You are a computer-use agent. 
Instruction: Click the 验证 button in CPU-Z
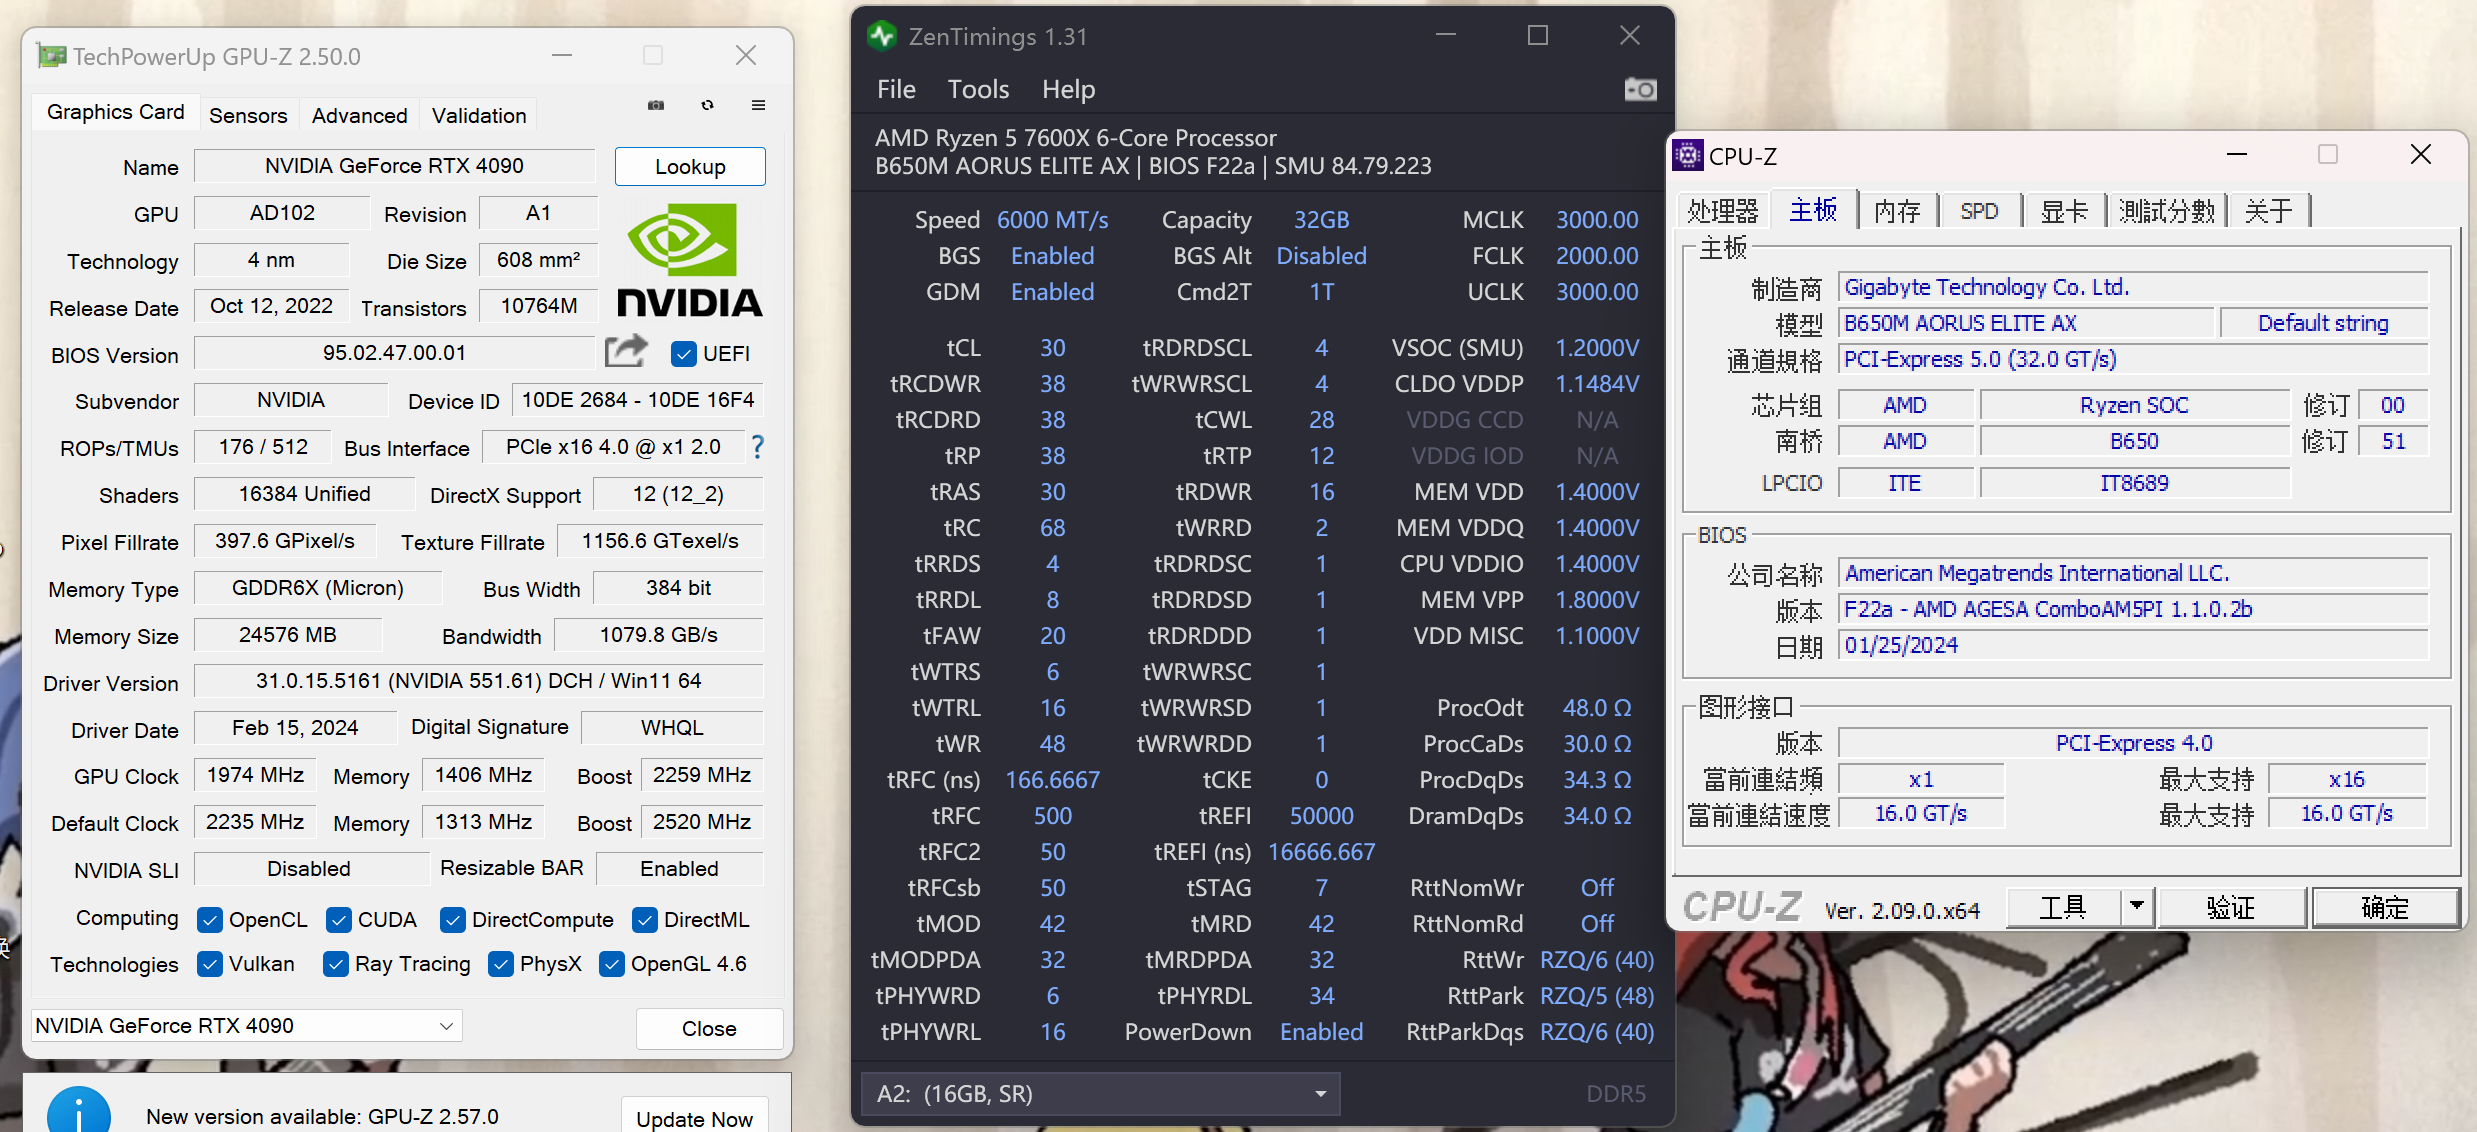[2233, 907]
